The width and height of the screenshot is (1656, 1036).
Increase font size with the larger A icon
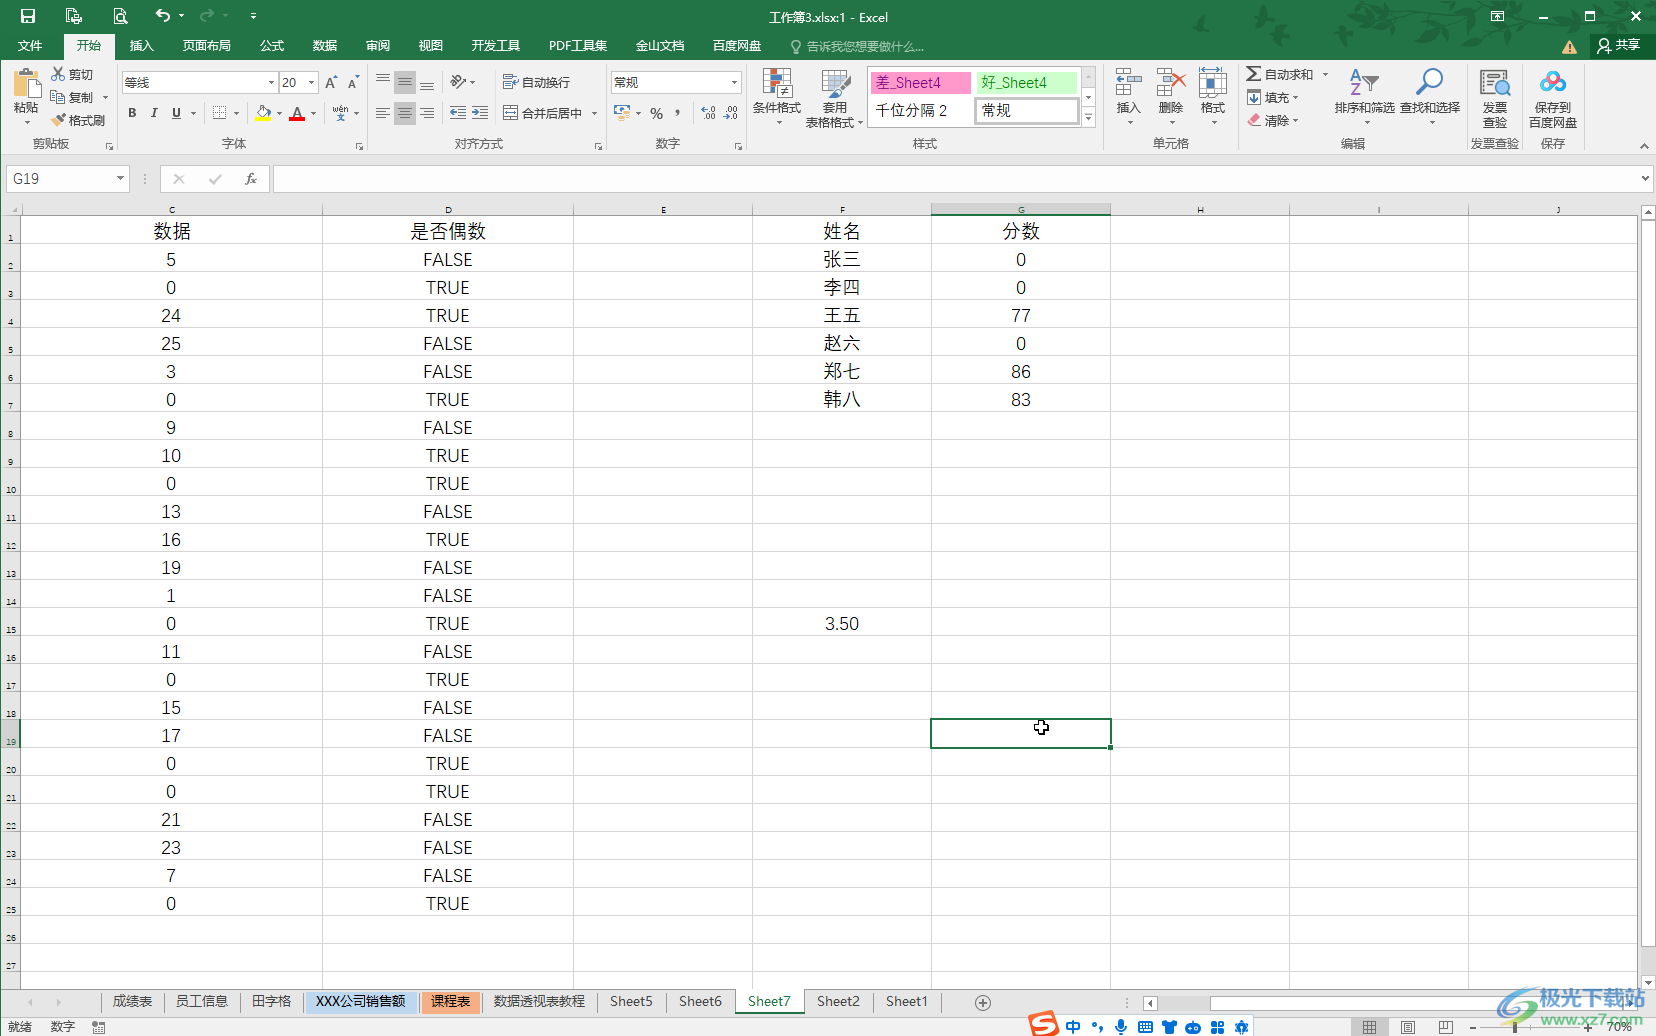331,82
